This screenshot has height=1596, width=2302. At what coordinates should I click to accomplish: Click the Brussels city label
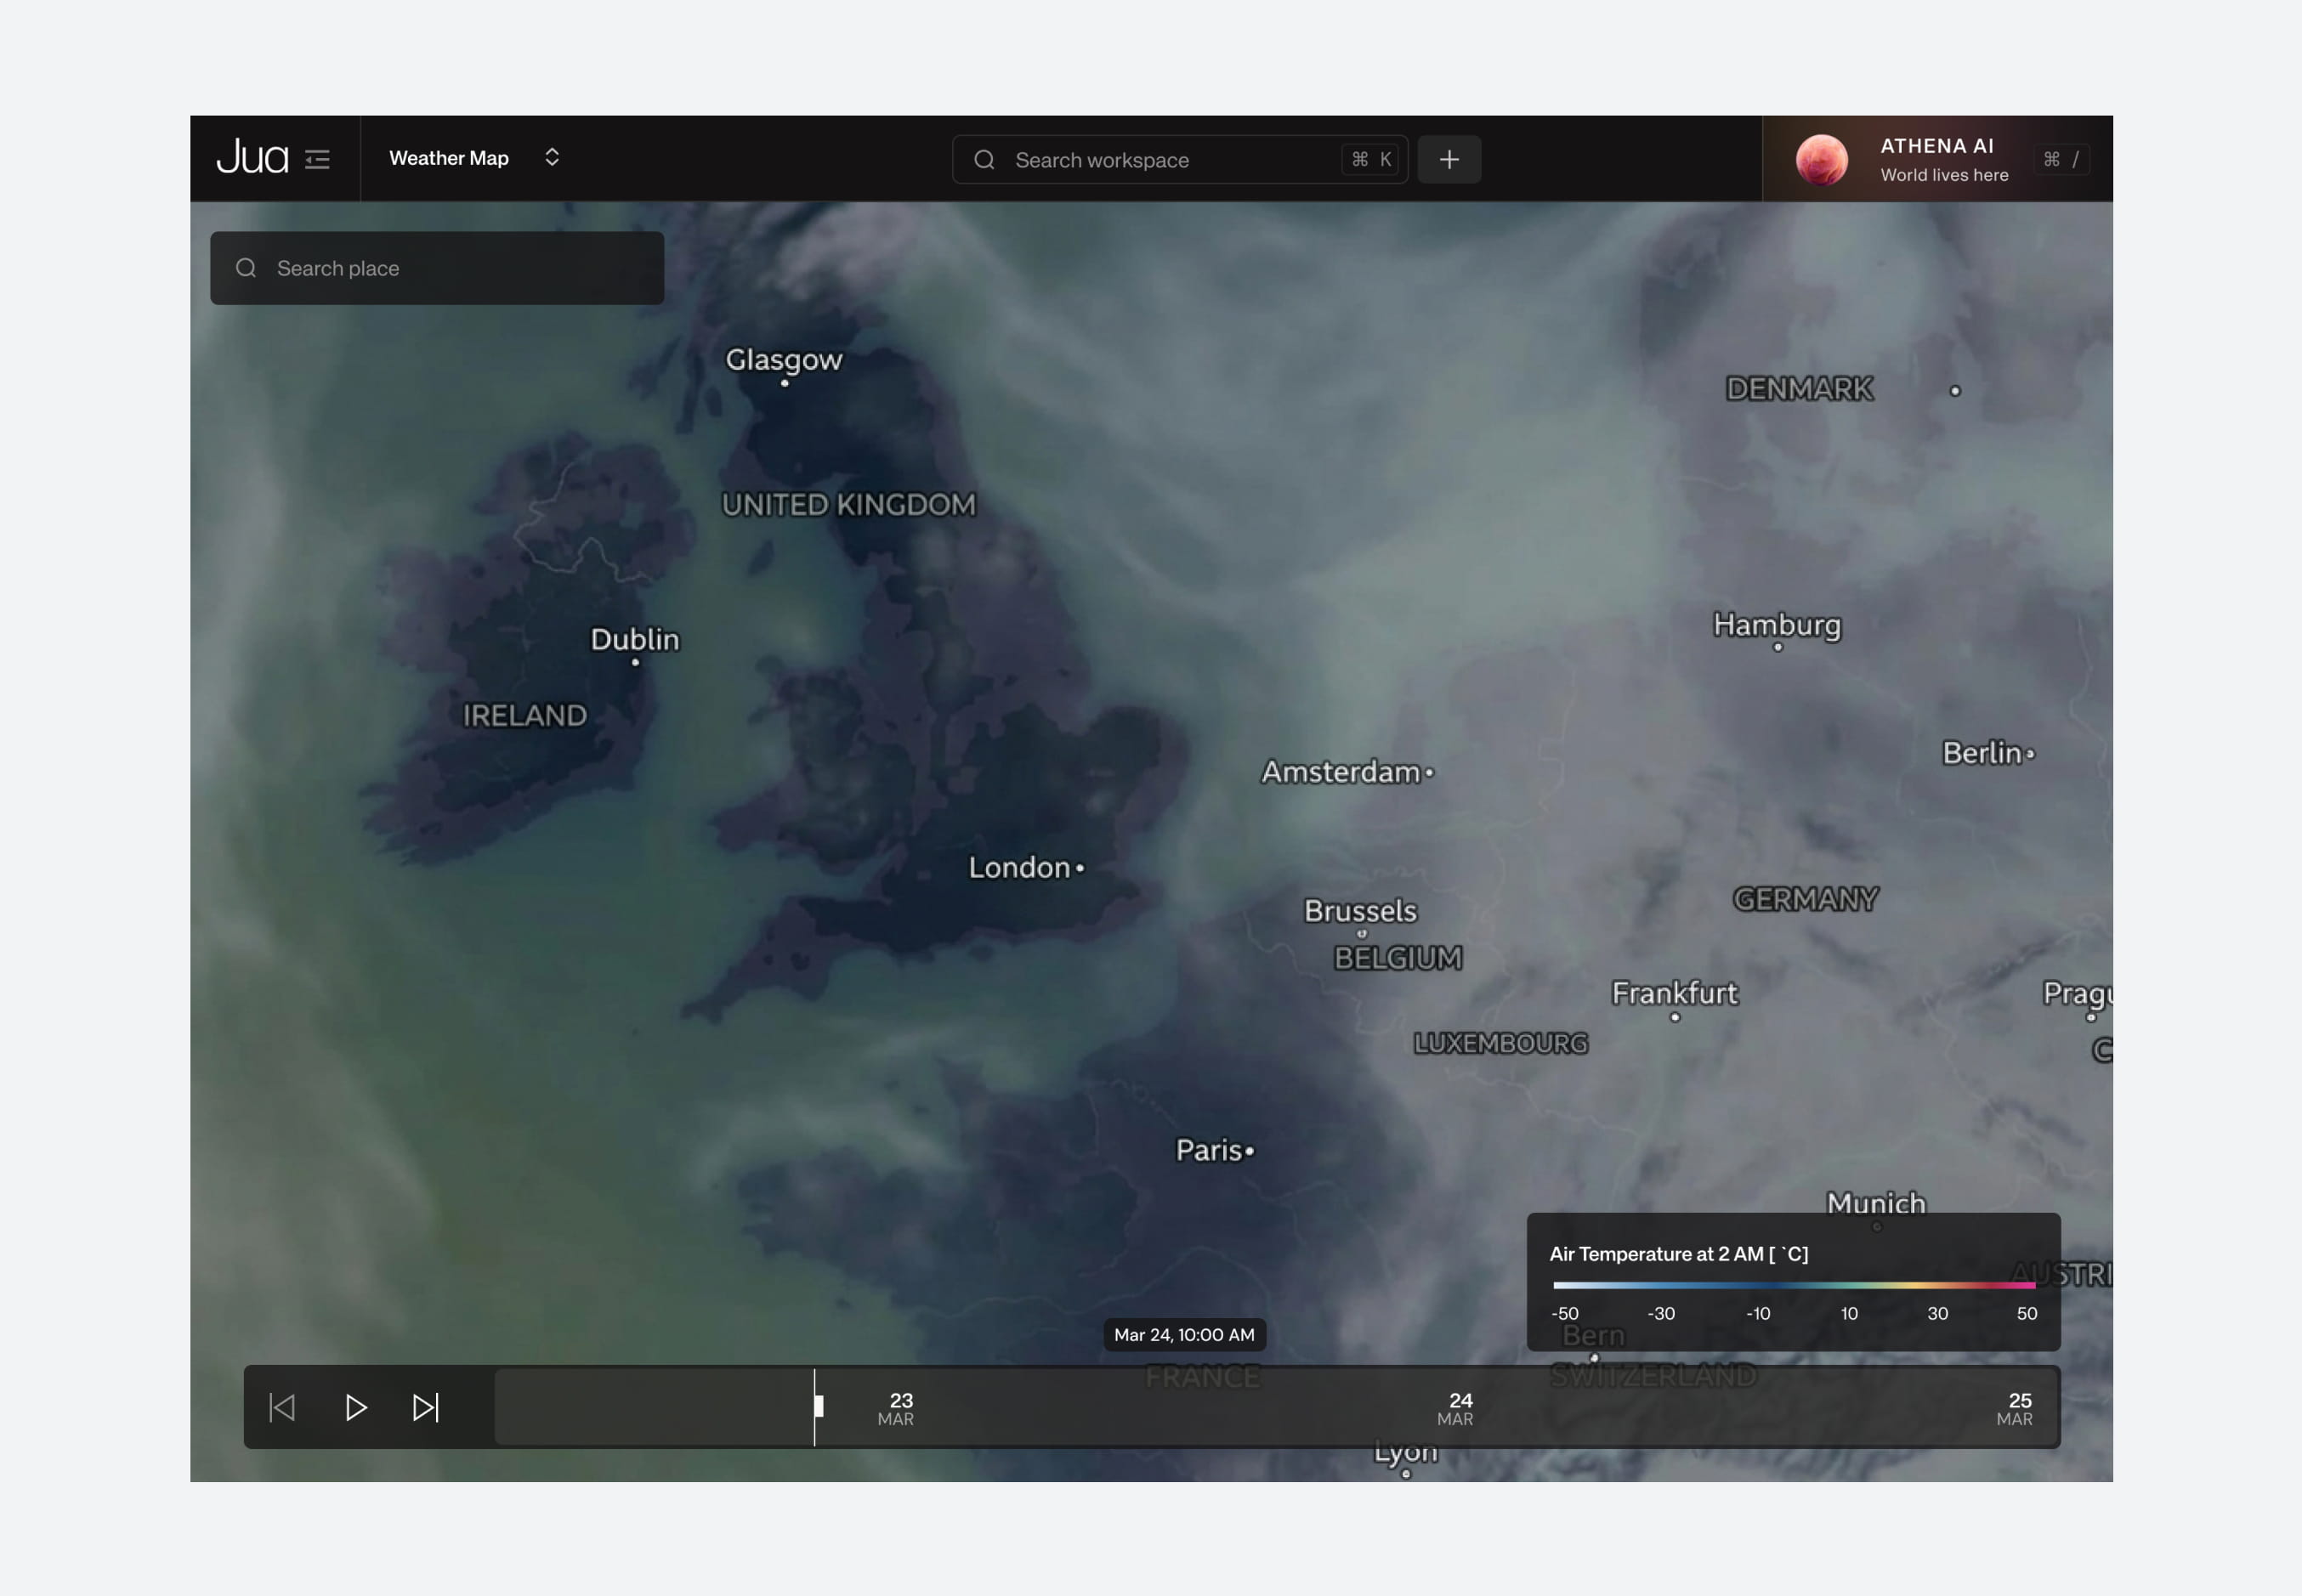coord(1361,911)
